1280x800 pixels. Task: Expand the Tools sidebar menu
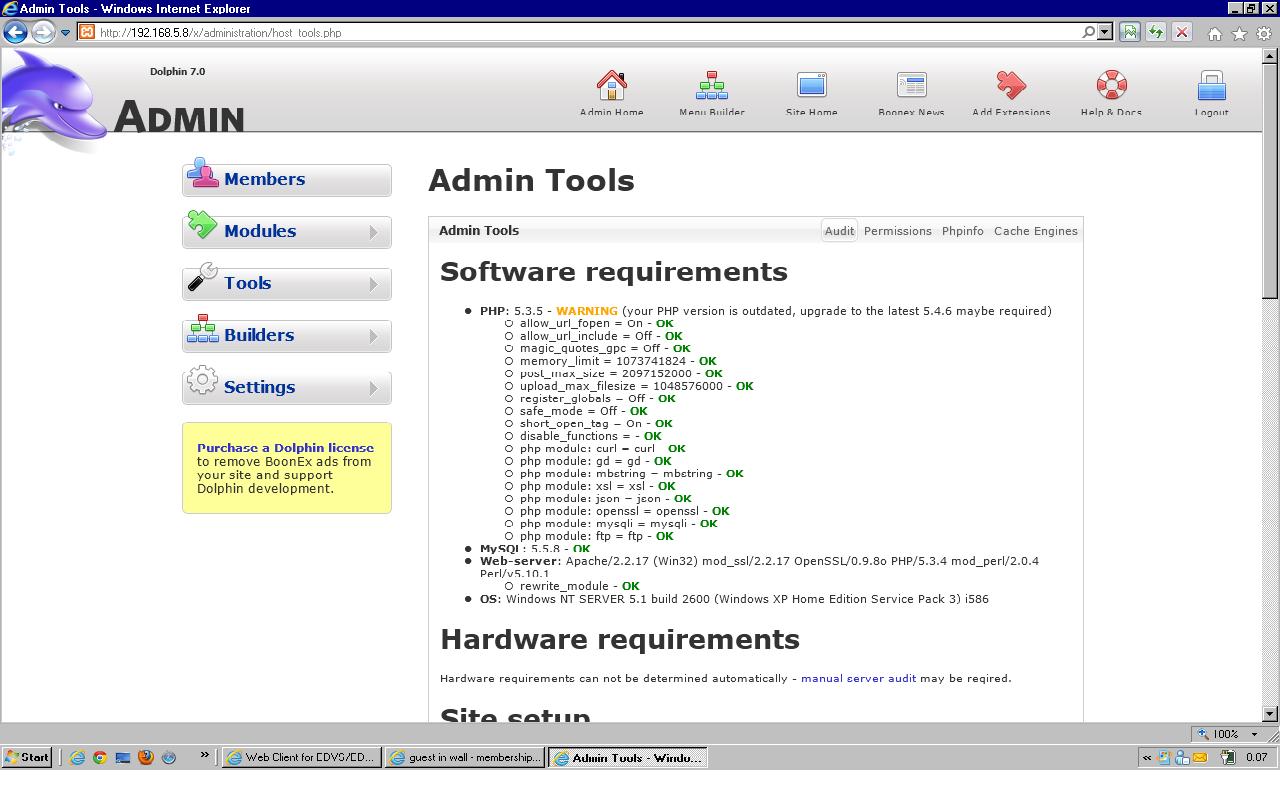coord(287,284)
